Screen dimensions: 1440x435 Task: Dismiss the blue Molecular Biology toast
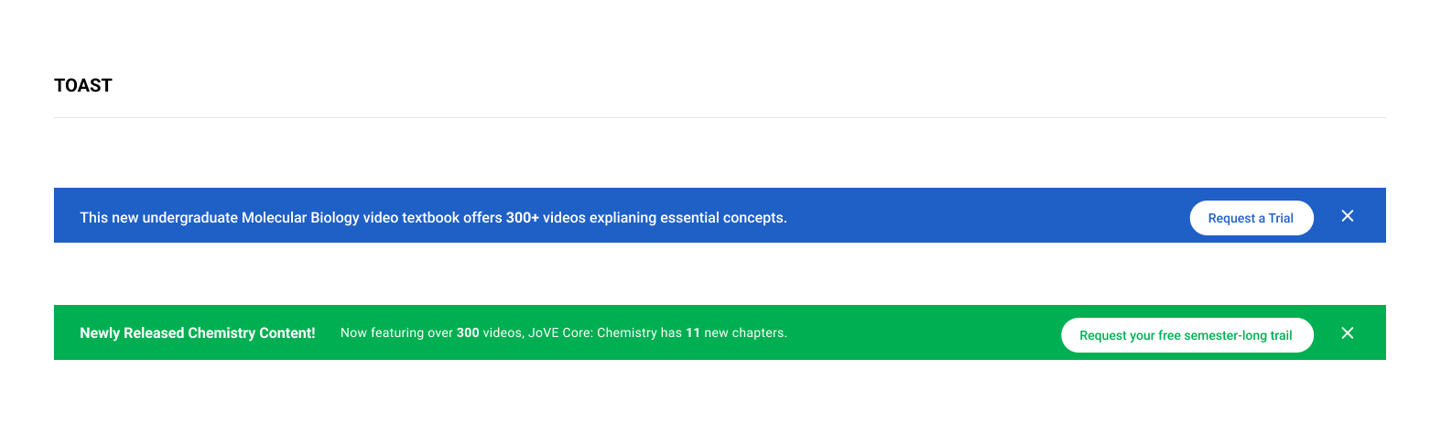click(x=1347, y=216)
